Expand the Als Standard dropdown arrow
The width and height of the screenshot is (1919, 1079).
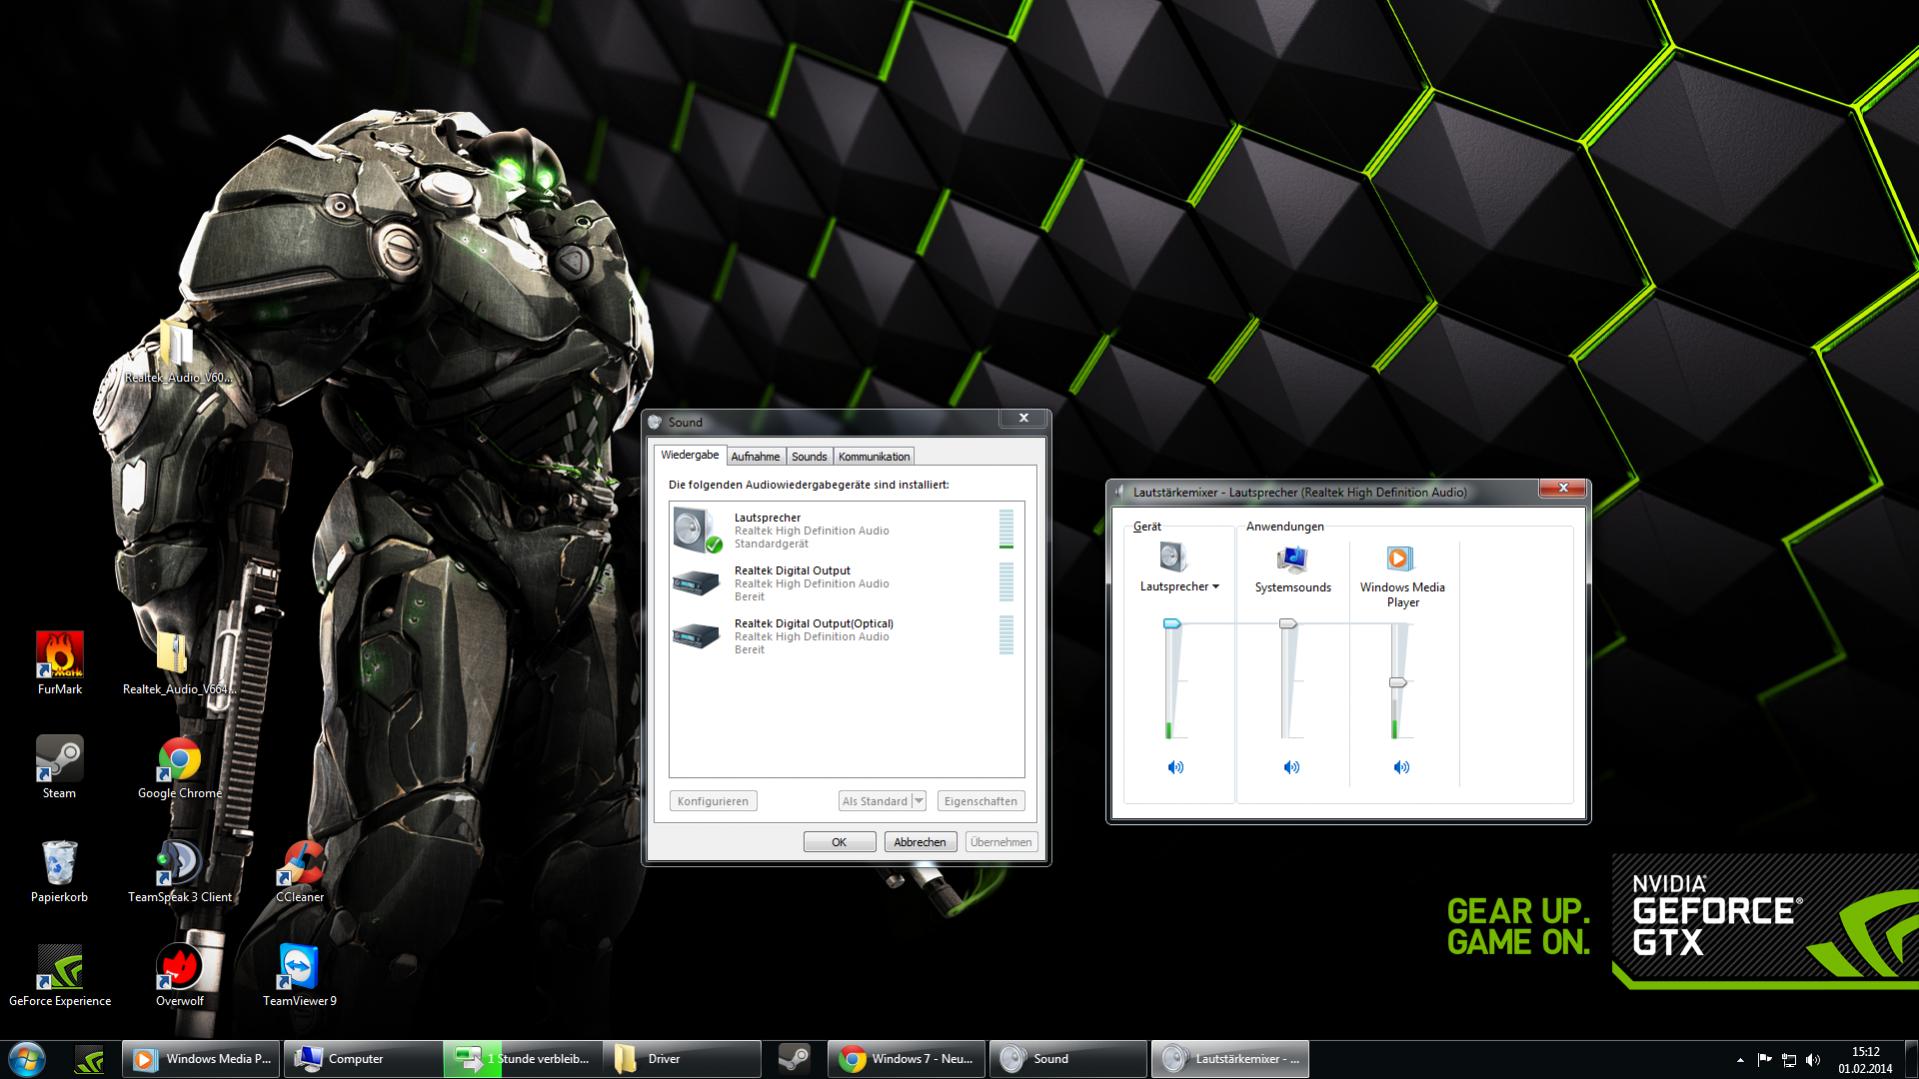(919, 801)
